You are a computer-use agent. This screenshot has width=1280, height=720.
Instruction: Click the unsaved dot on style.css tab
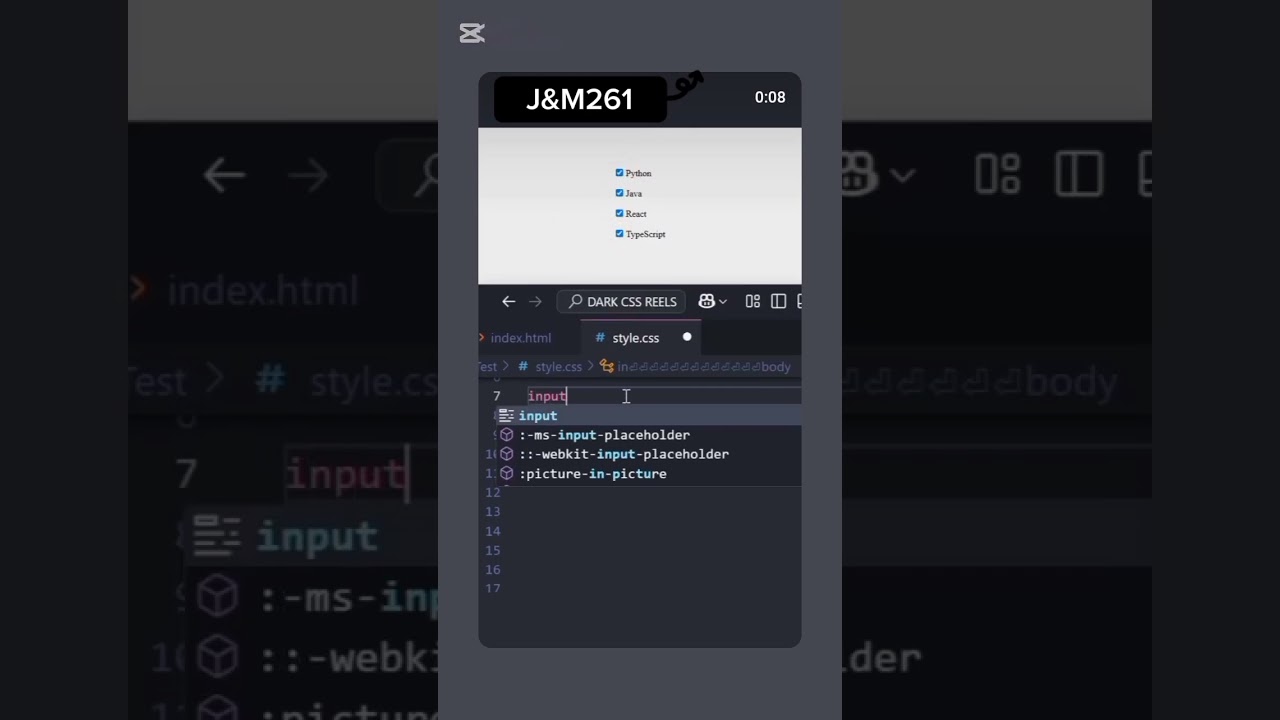click(687, 337)
